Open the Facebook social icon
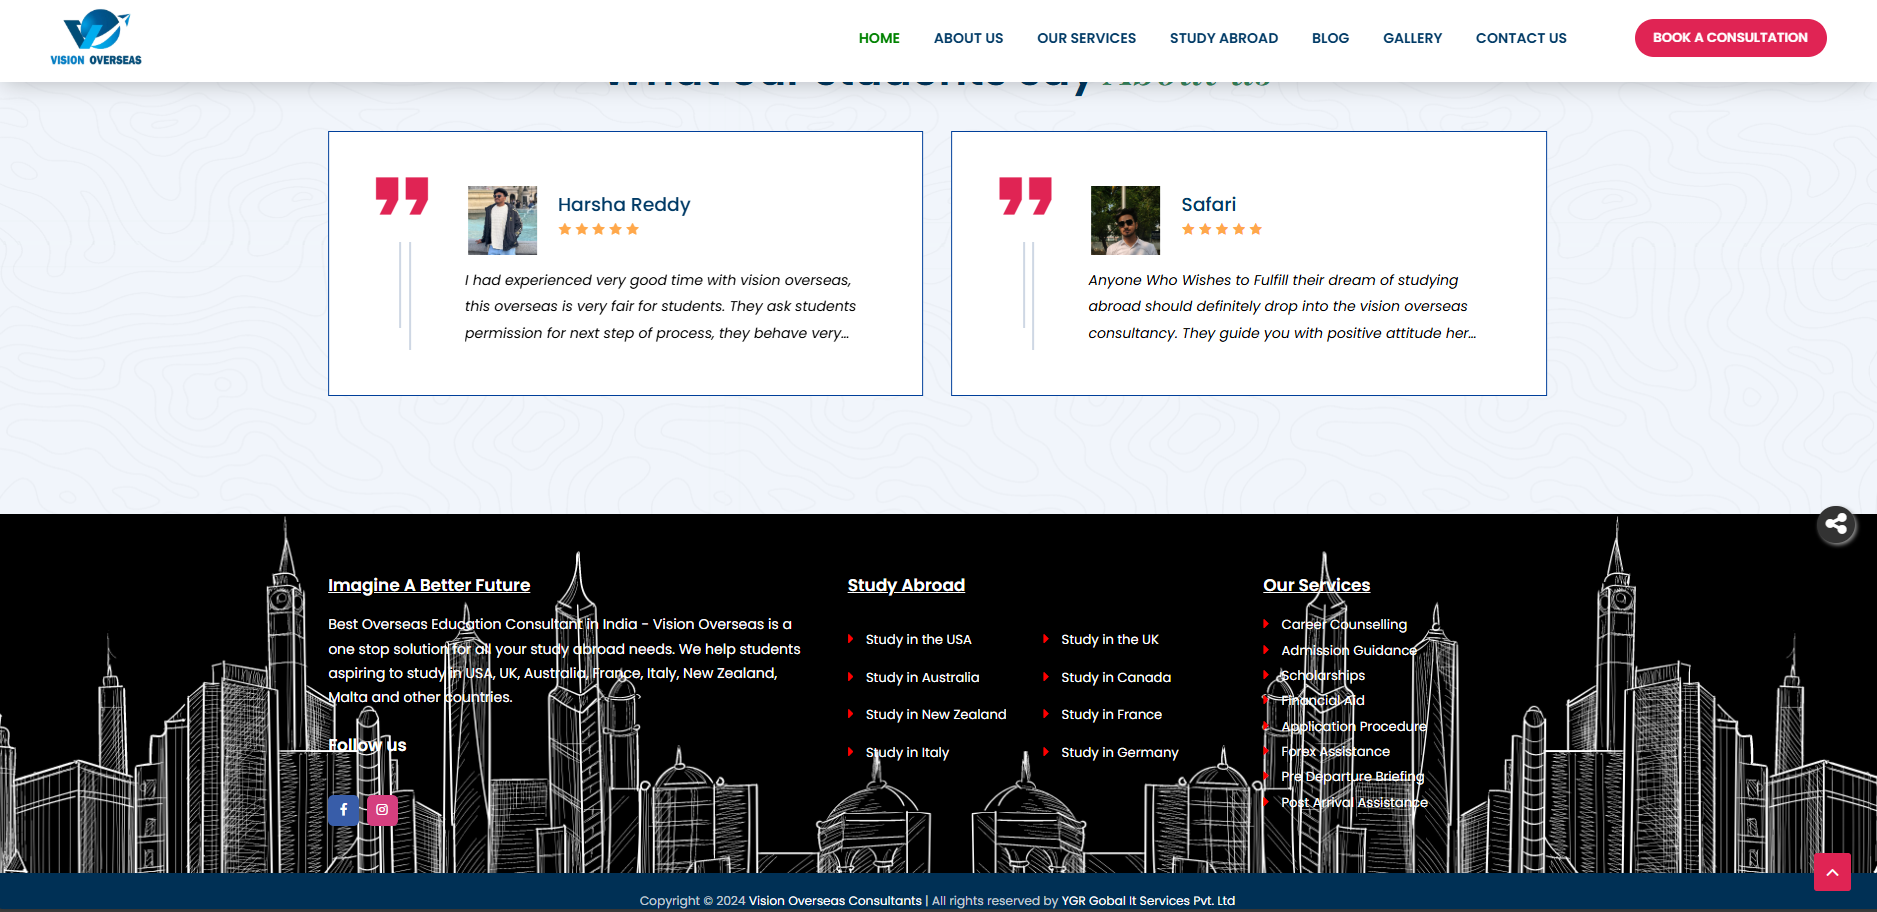This screenshot has width=1877, height=912. pyautogui.click(x=343, y=810)
